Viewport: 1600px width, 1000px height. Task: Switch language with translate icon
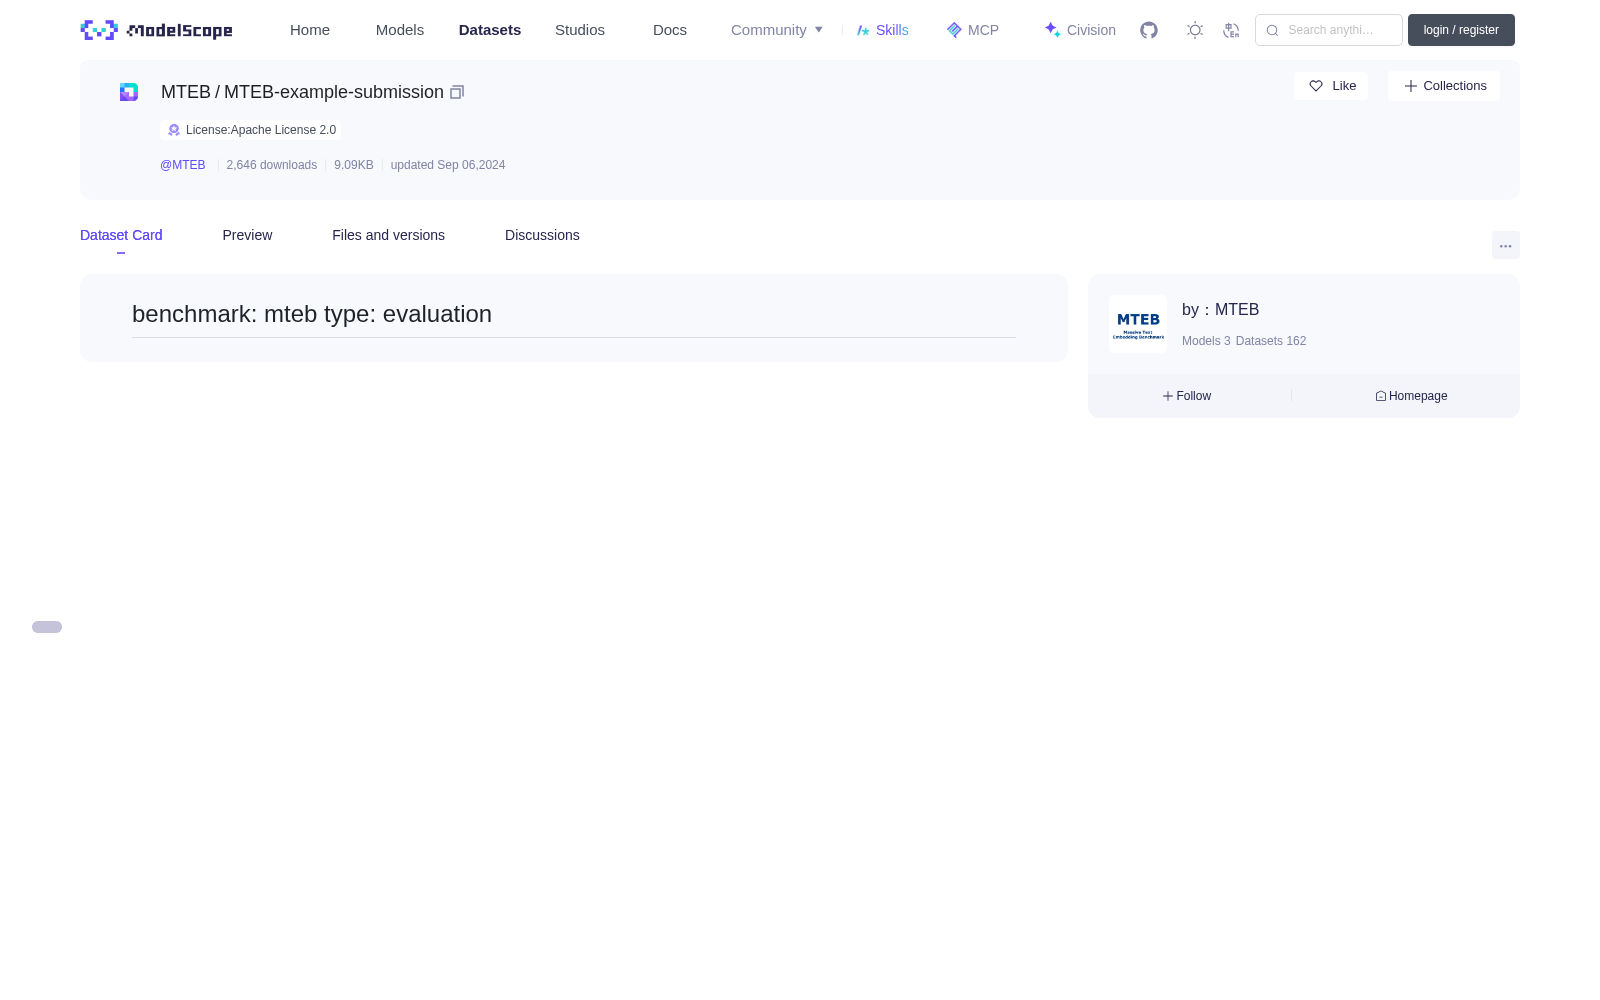point(1231,30)
